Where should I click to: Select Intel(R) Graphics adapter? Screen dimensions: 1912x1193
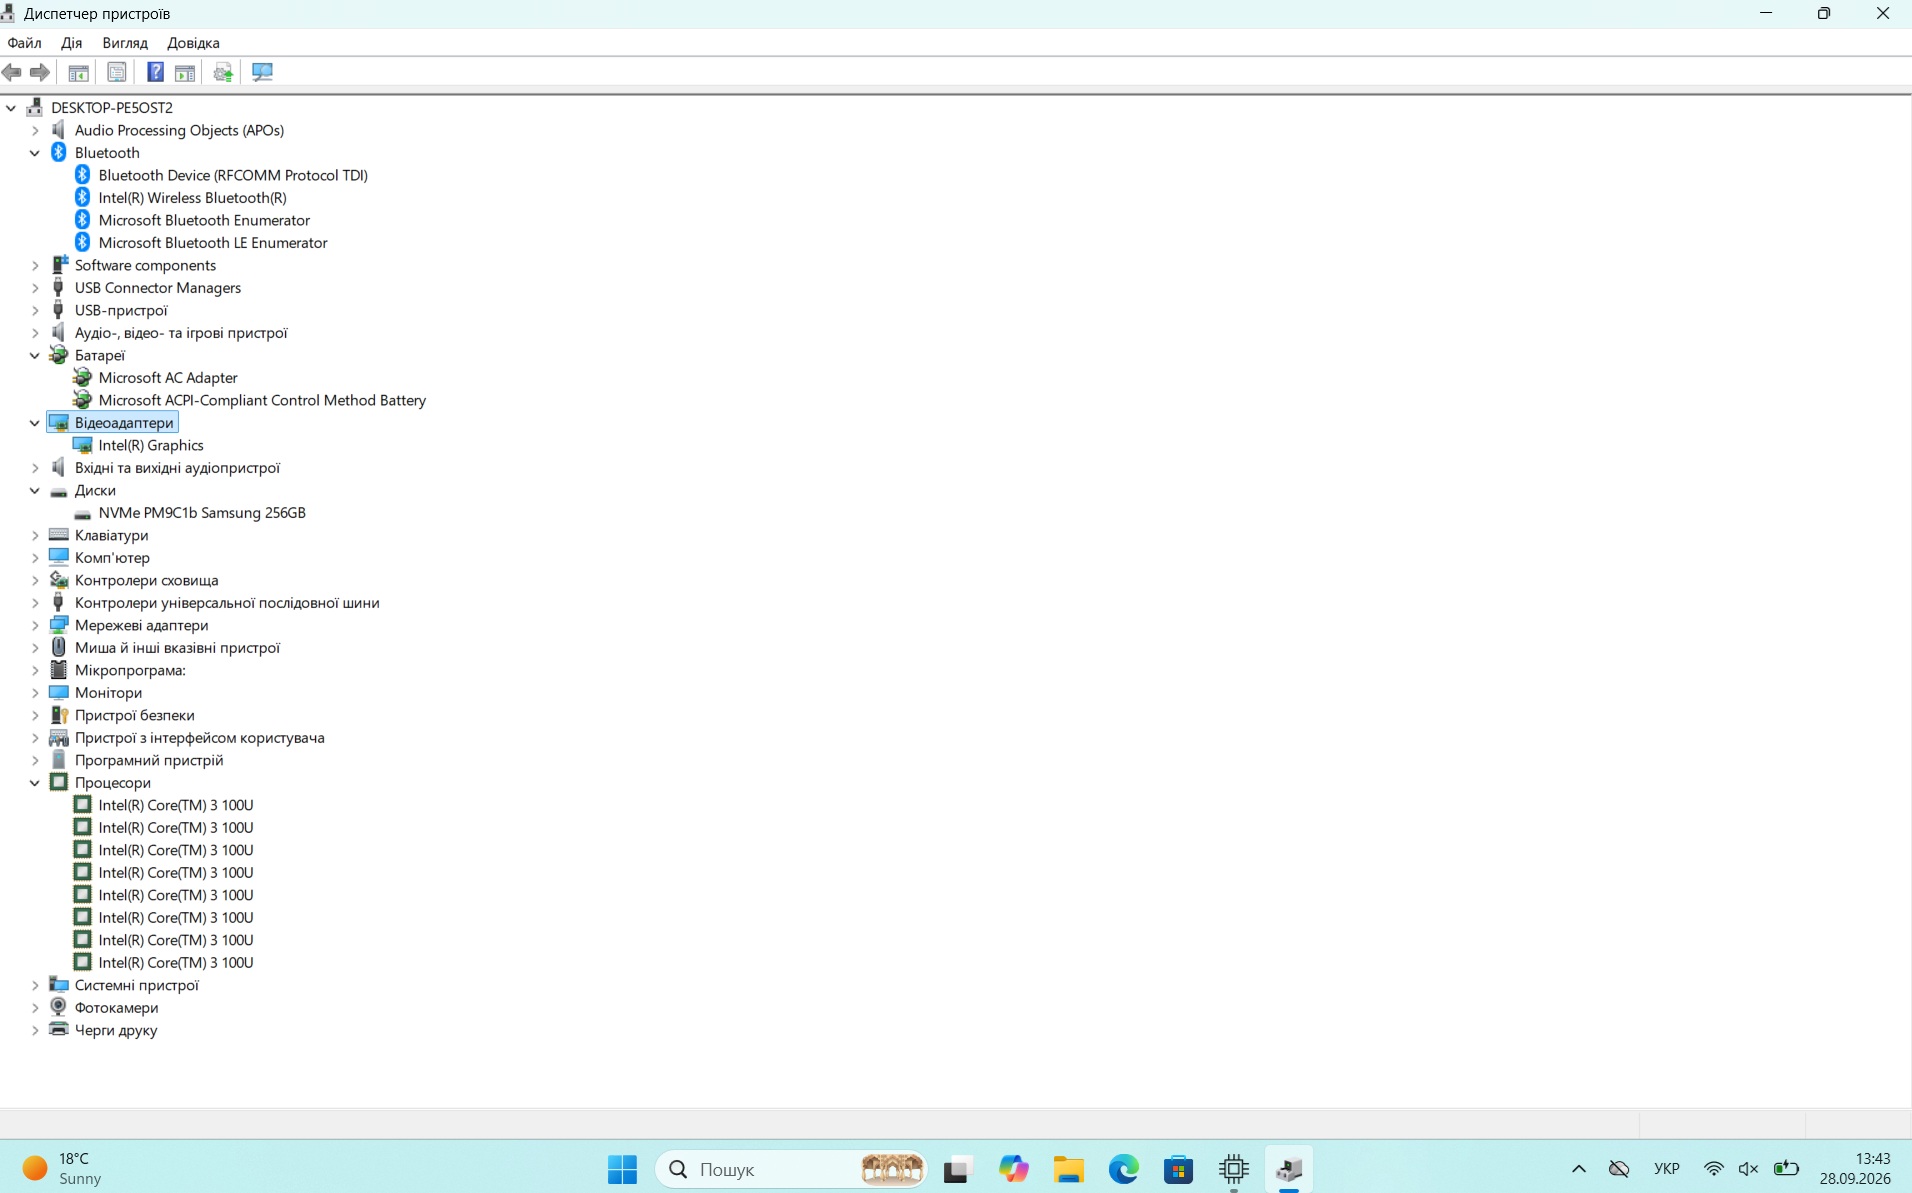pyautogui.click(x=151, y=445)
